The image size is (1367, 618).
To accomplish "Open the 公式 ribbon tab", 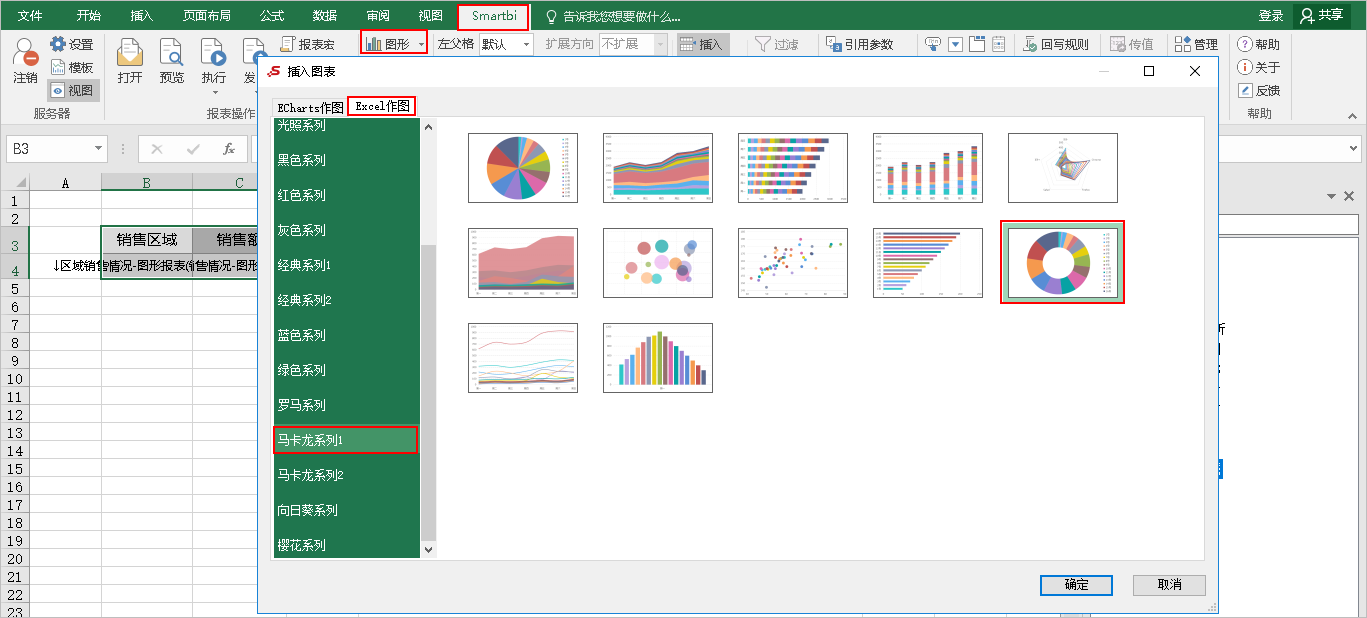I will coord(271,16).
